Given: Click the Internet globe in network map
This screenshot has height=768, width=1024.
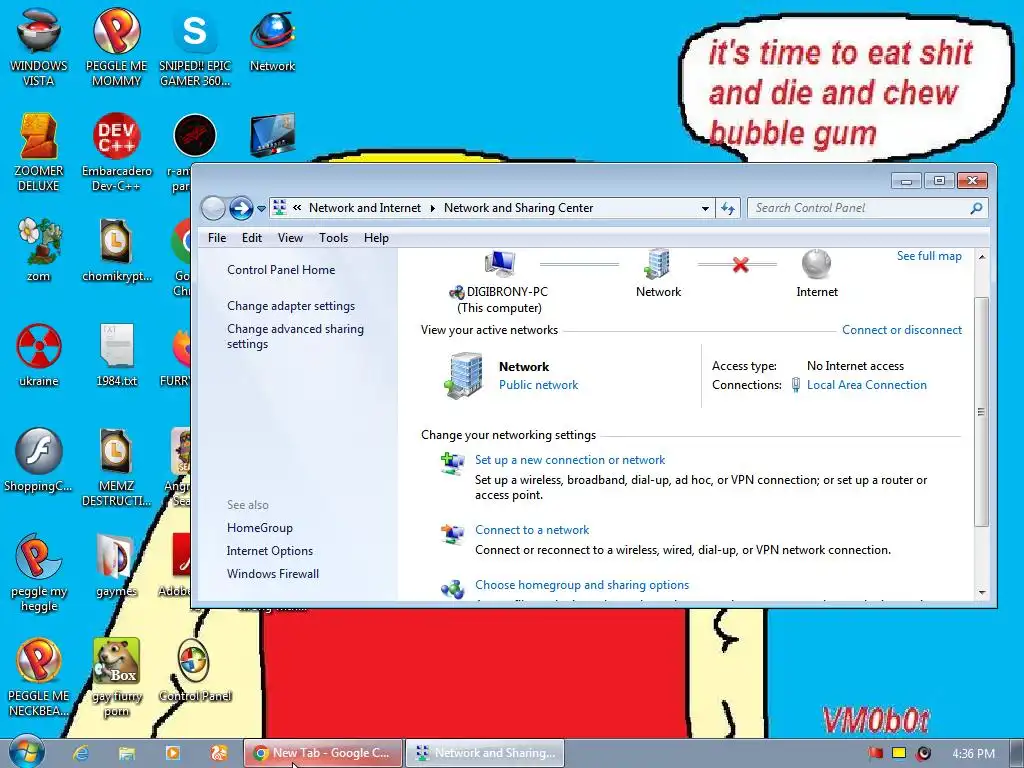Looking at the screenshot, I should click(816, 264).
